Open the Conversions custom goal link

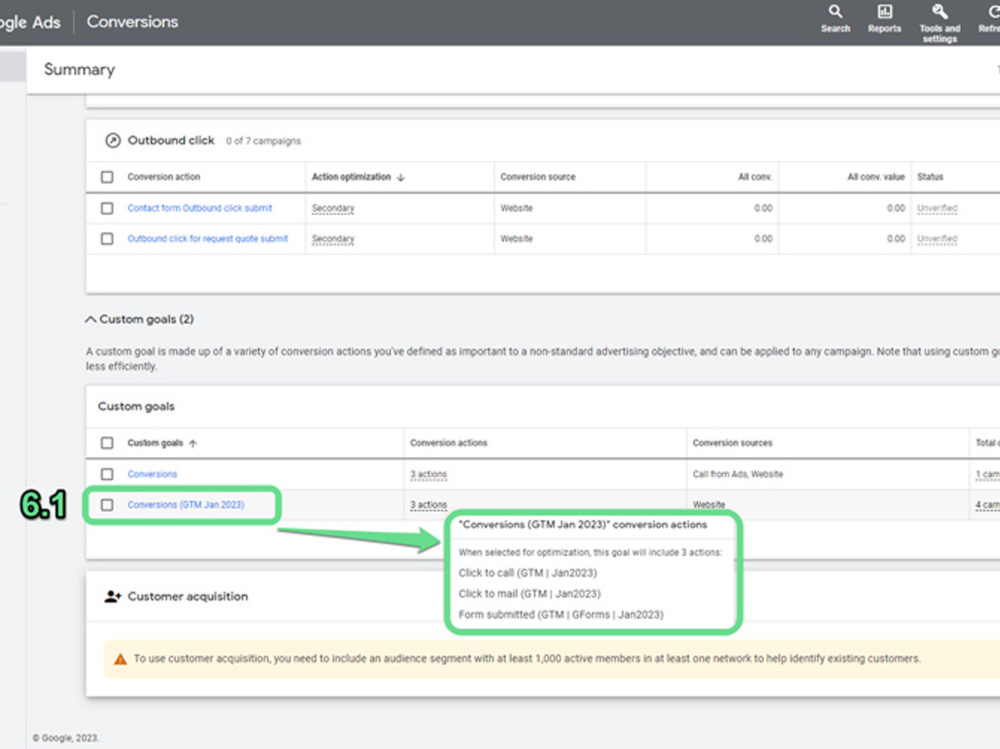pyautogui.click(x=152, y=474)
